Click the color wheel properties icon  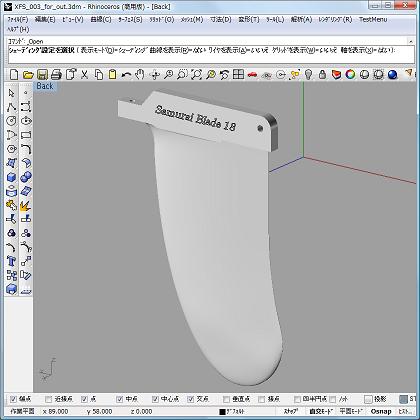350,75
